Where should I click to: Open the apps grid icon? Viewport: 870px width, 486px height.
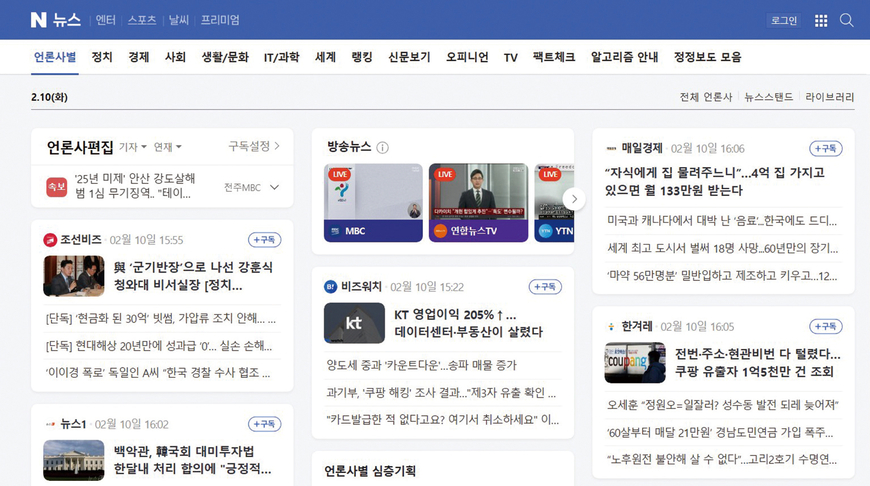click(x=821, y=20)
